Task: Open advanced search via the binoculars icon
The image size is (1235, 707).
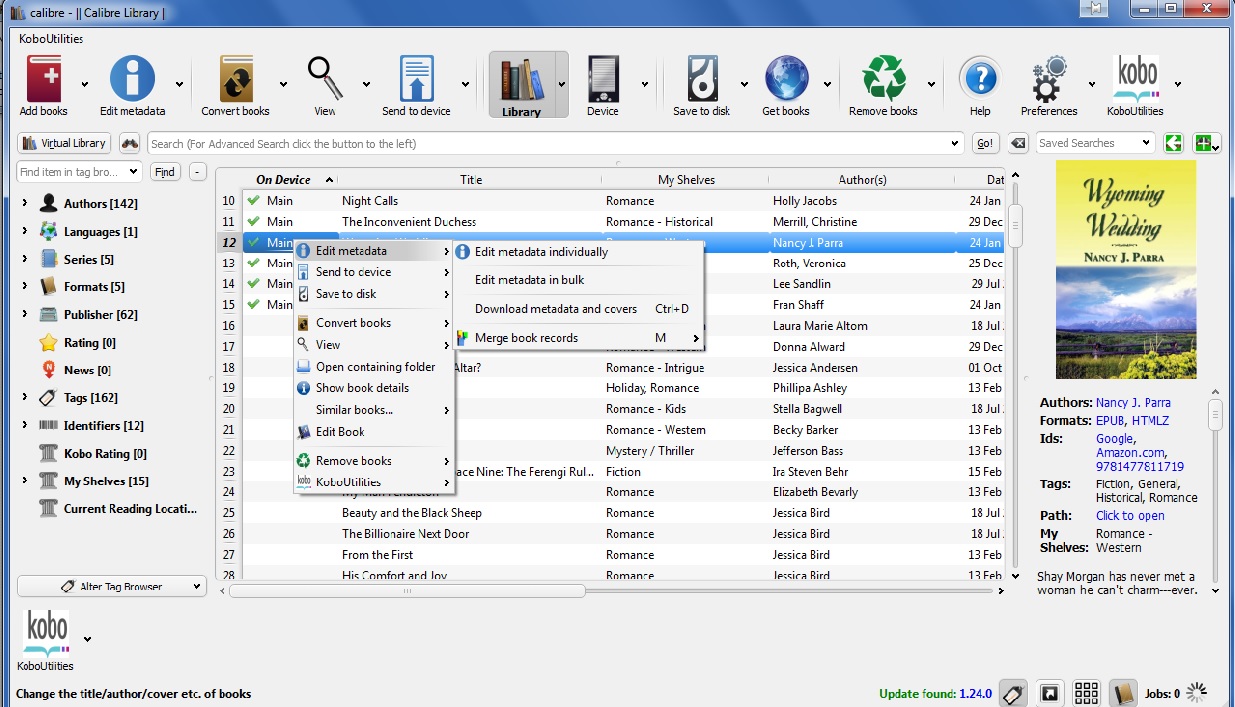Action: click(x=129, y=143)
